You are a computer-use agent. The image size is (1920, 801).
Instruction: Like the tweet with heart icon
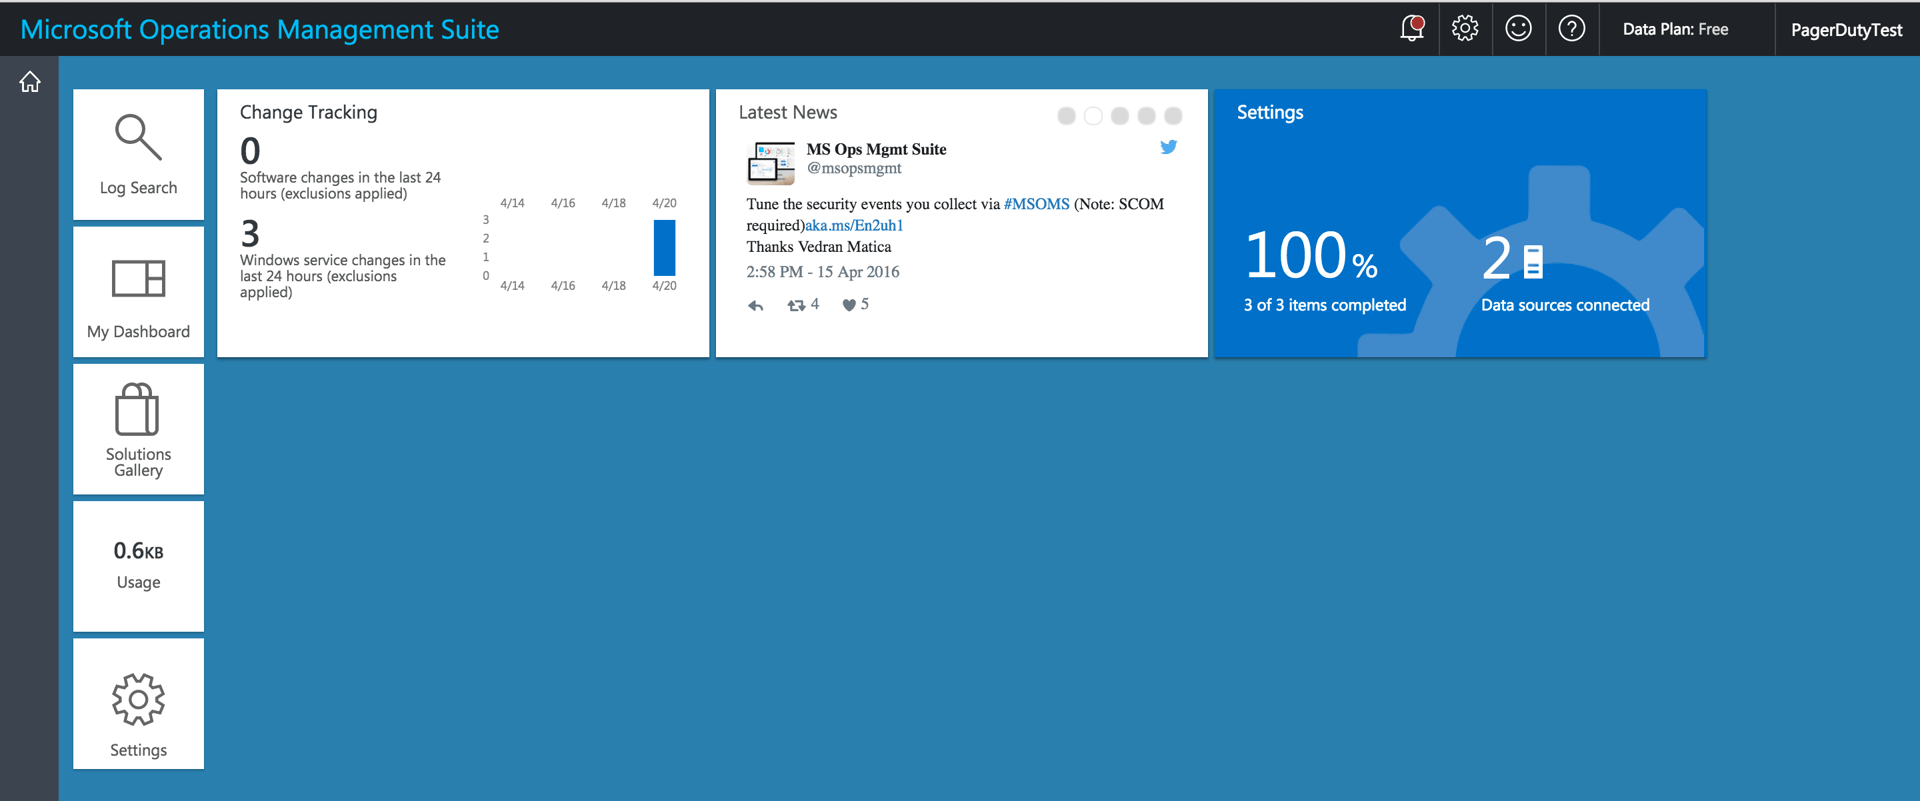pos(849,305)
